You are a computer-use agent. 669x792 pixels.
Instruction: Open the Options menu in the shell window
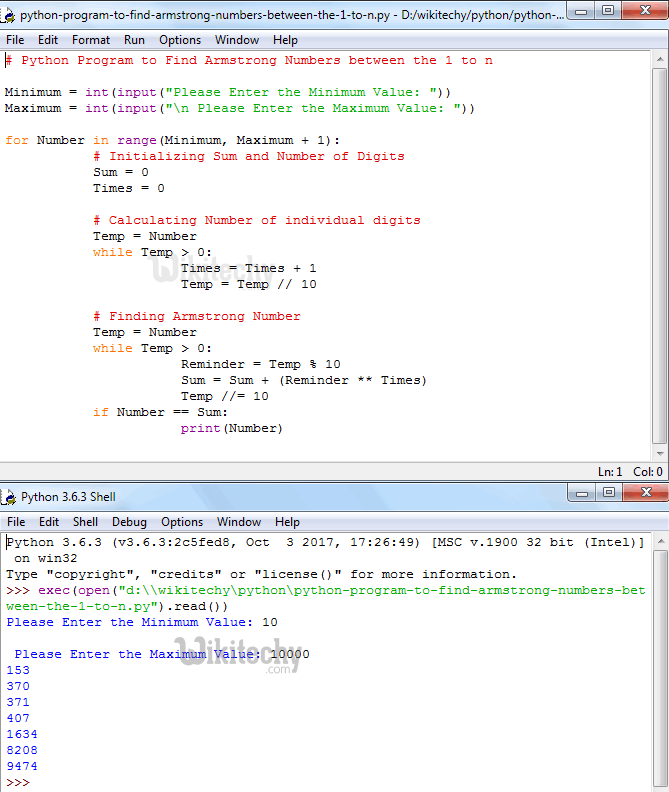182,522
